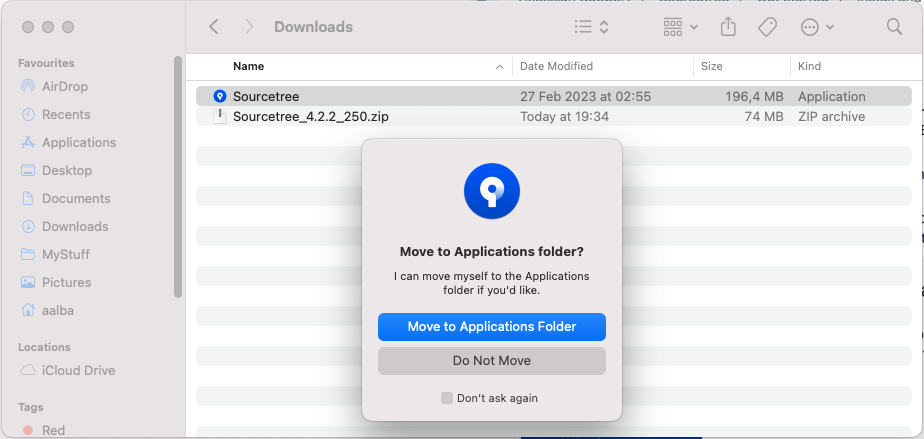
Task: Go back with the Finder back arrow
Action: click(214, 27)
